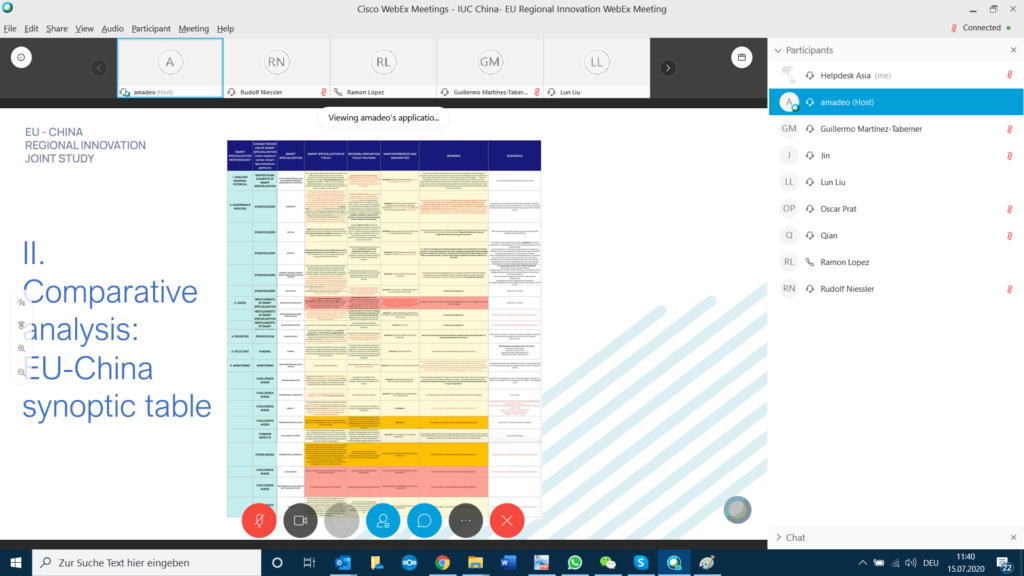The image size is (1024, 576).
Task: Zoom out of the shared content
Action: tap(21, 372)
